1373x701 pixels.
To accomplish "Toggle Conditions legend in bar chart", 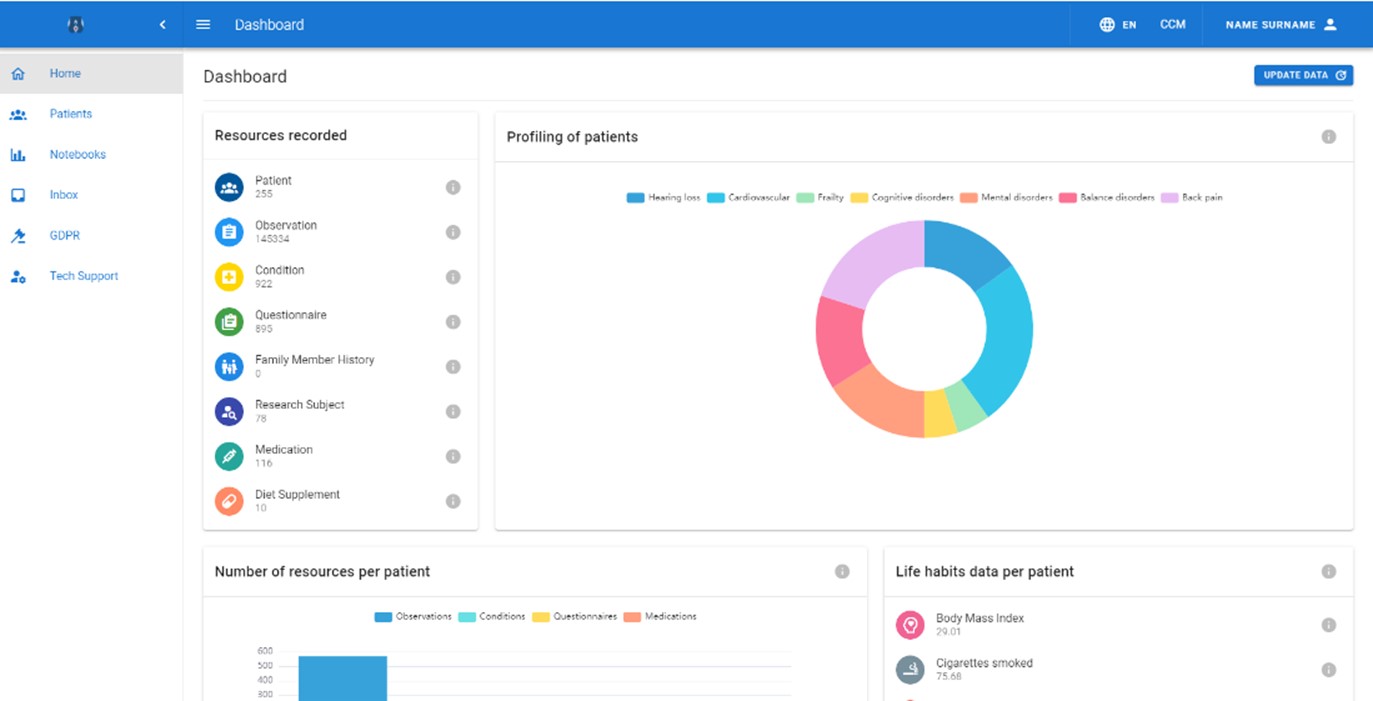I will 492,617.
